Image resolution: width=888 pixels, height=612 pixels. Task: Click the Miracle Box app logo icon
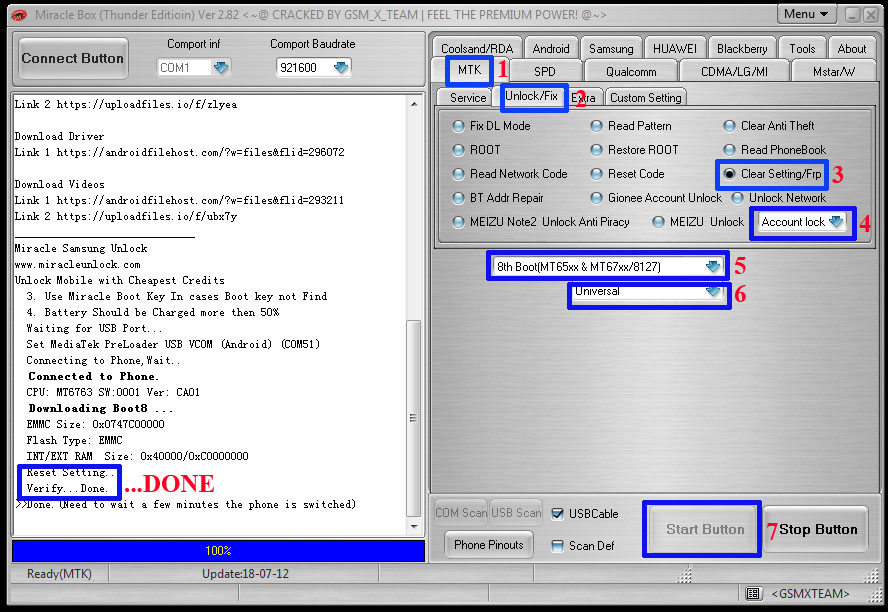pyautogui.click(x=18, y=15)
